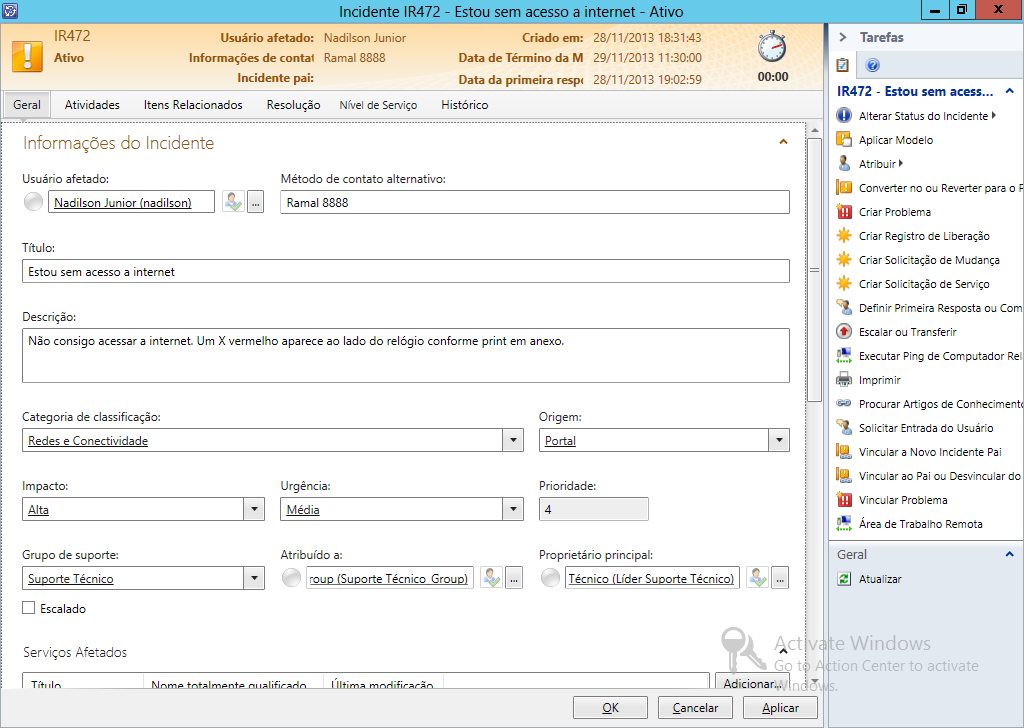
Task: Click Criar Solicitação de Serviço icon
Action: point(844,283)
